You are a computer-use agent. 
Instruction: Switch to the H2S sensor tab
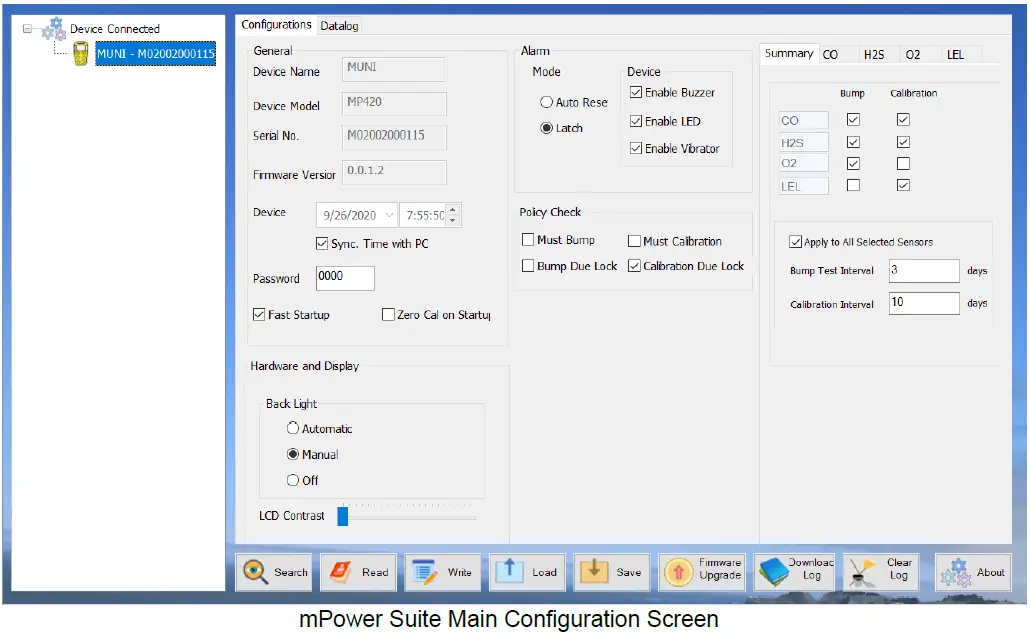(x=874, y=55)
